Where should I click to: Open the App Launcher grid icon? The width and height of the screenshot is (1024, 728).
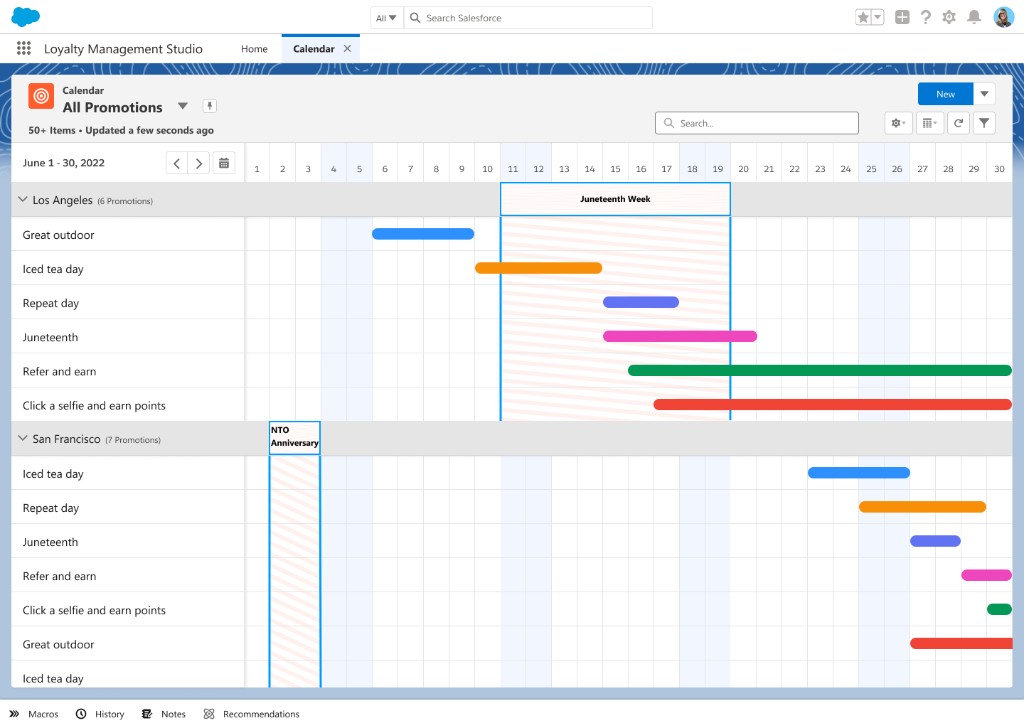coord(24,48)
